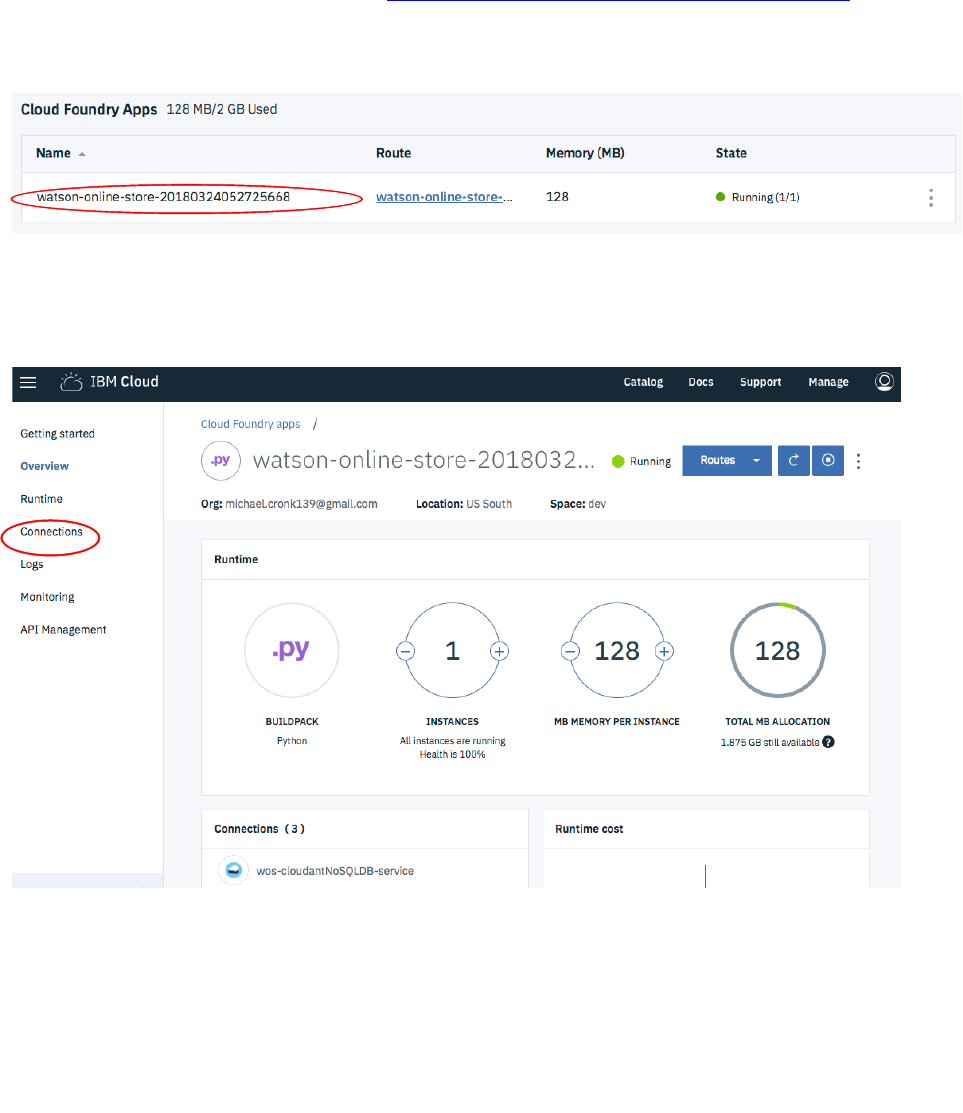The width and height of the screenshot is (963, 1113).
Task: Click the IBM Cloud logo icon
Action: (72, 382)
